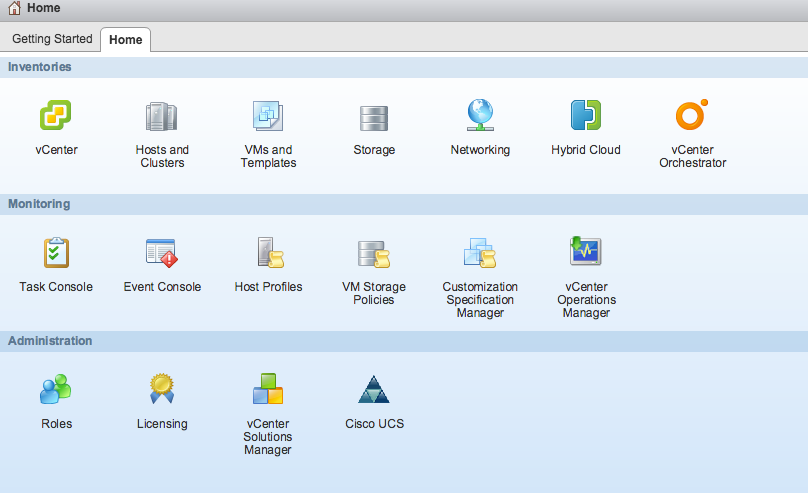Open Hosts and Clusters icon

pyautogui.click(x=162, y=116)
